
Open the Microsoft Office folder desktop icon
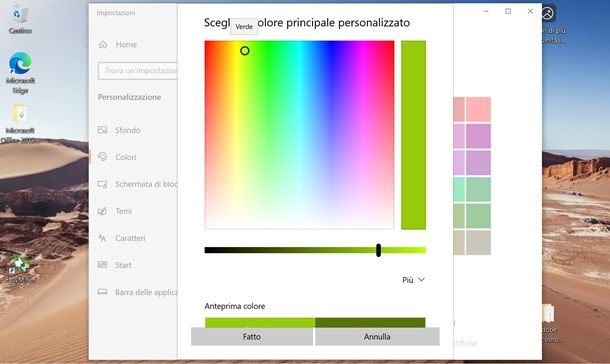(x=20, y=114)
